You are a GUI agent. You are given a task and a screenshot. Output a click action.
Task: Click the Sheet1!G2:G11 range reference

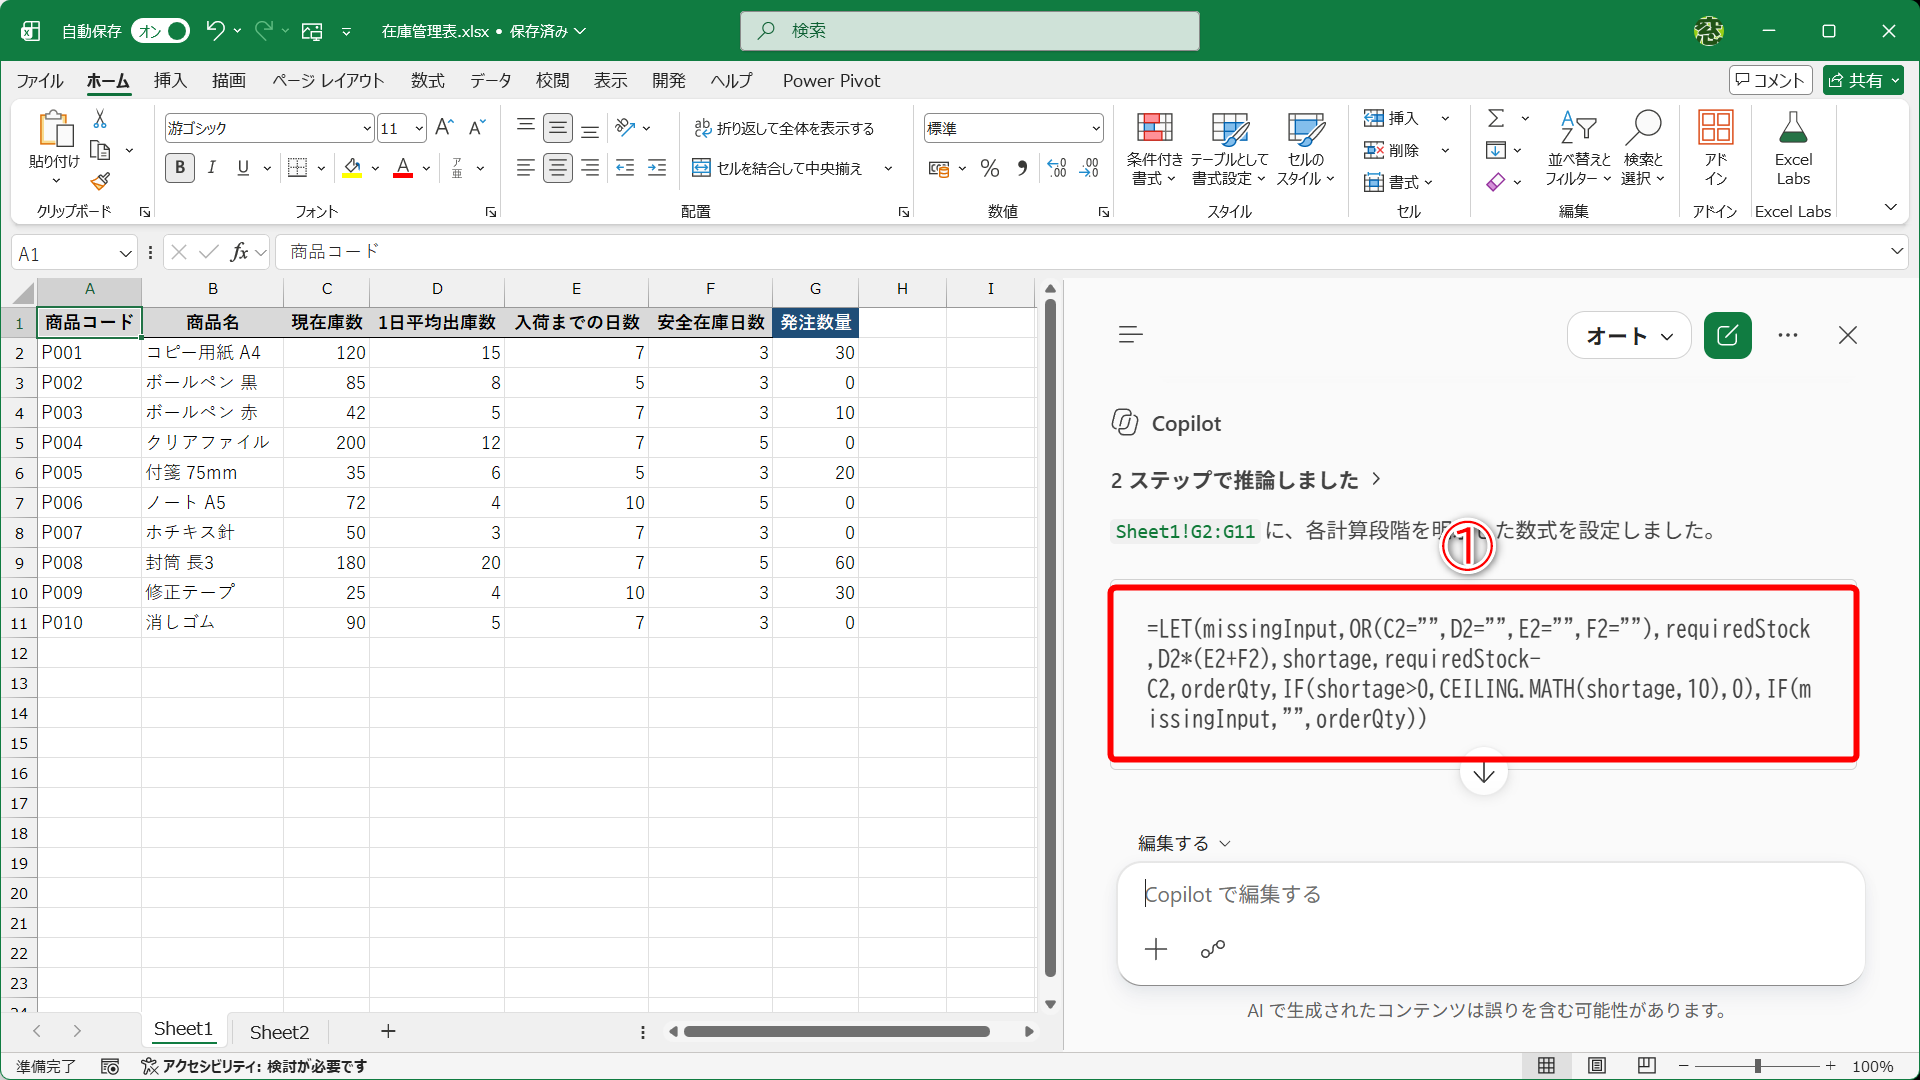(1185, 531)
